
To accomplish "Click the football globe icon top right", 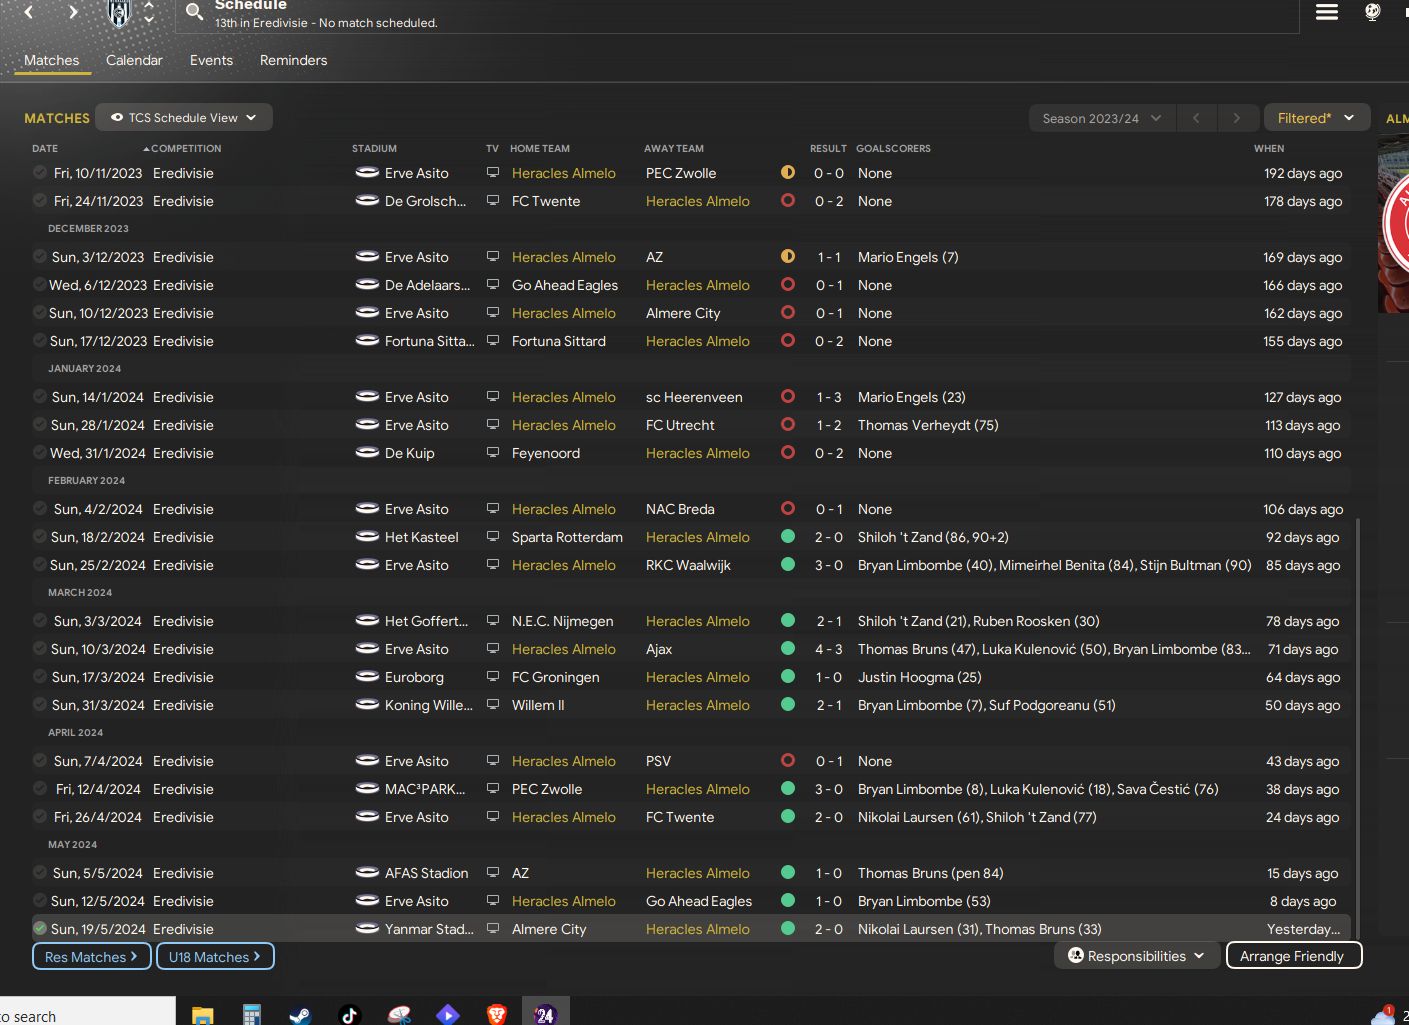I will click(1373, 12).
